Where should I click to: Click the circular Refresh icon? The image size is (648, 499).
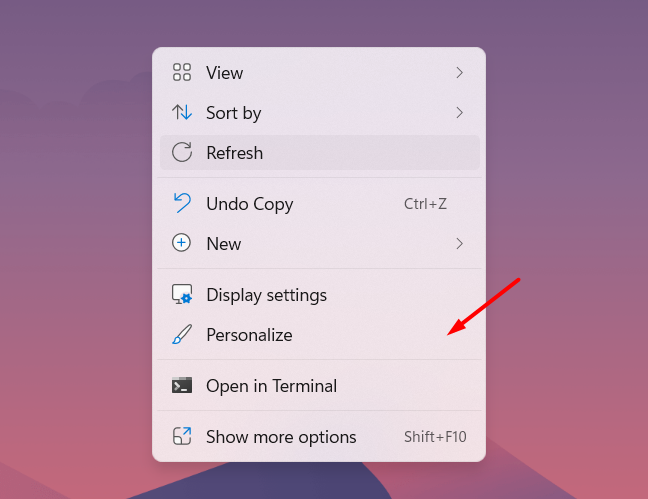tap(182, 152)
